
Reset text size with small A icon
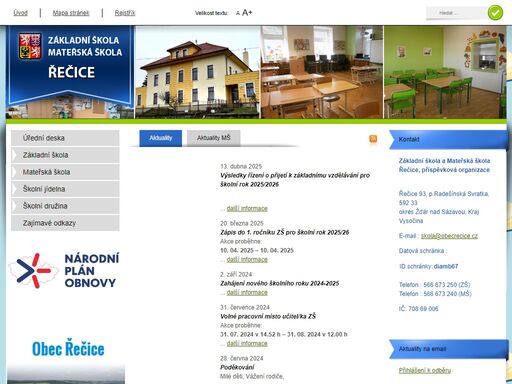[x=238, y=13]
